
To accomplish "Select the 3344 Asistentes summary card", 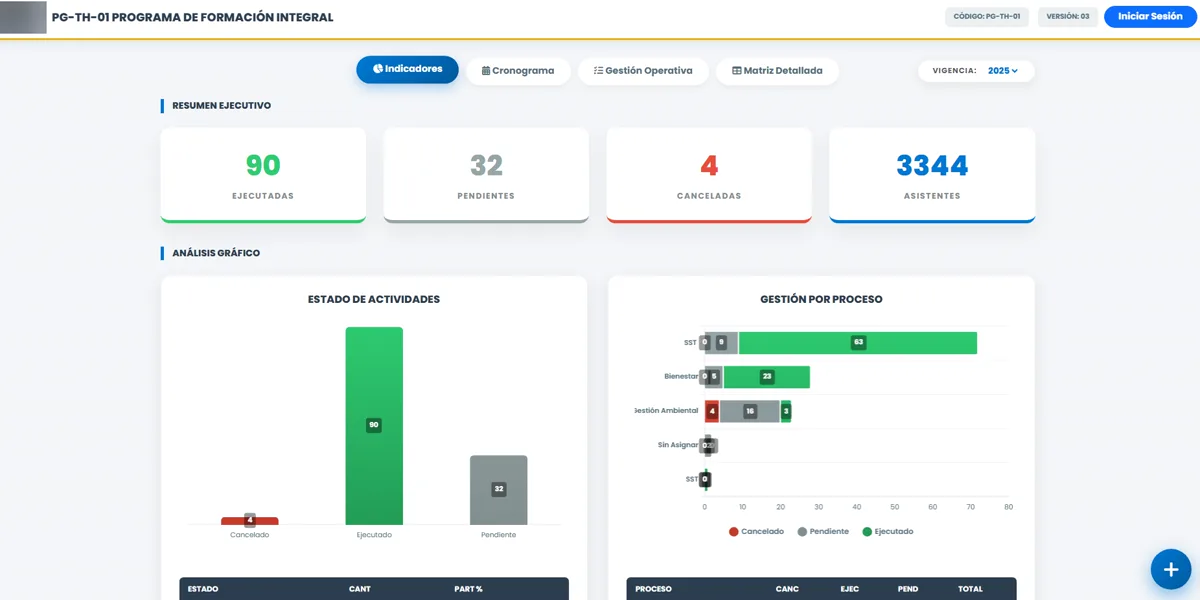I will click(x=932, y=175).
